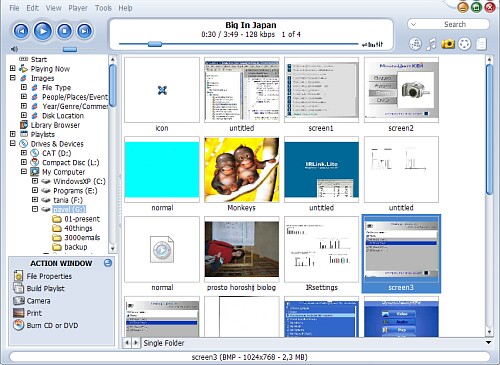Collapse the Drives & Devices node

pos(13,143)
